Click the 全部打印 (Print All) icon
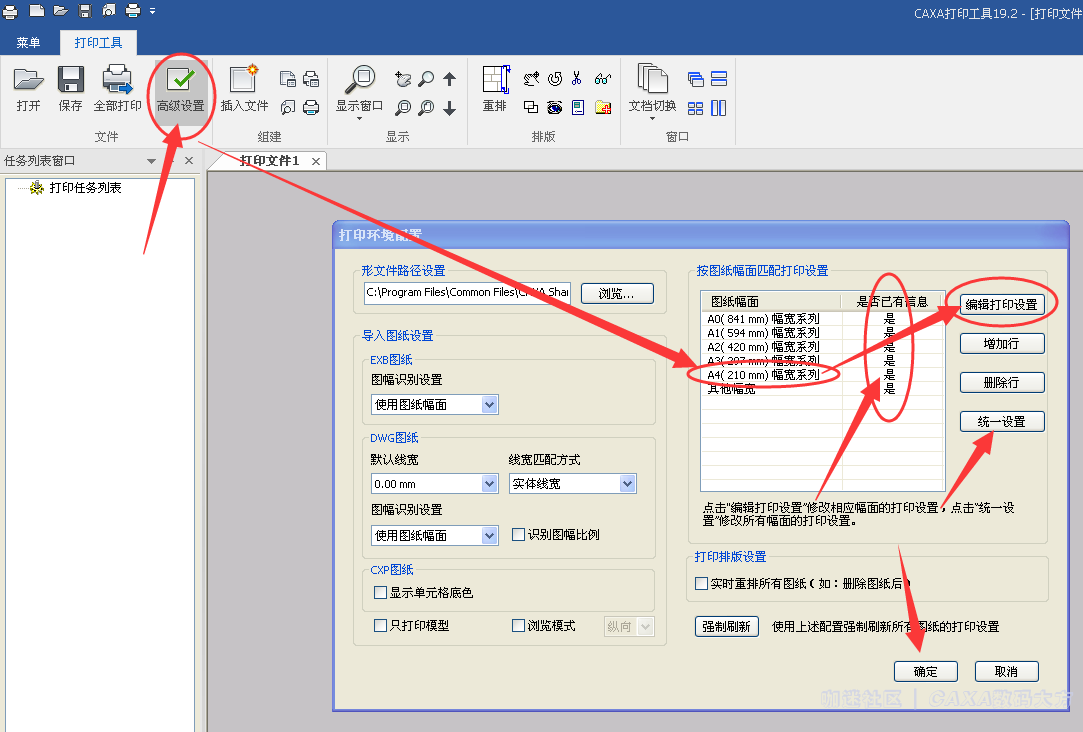 [x=117, y=81]
